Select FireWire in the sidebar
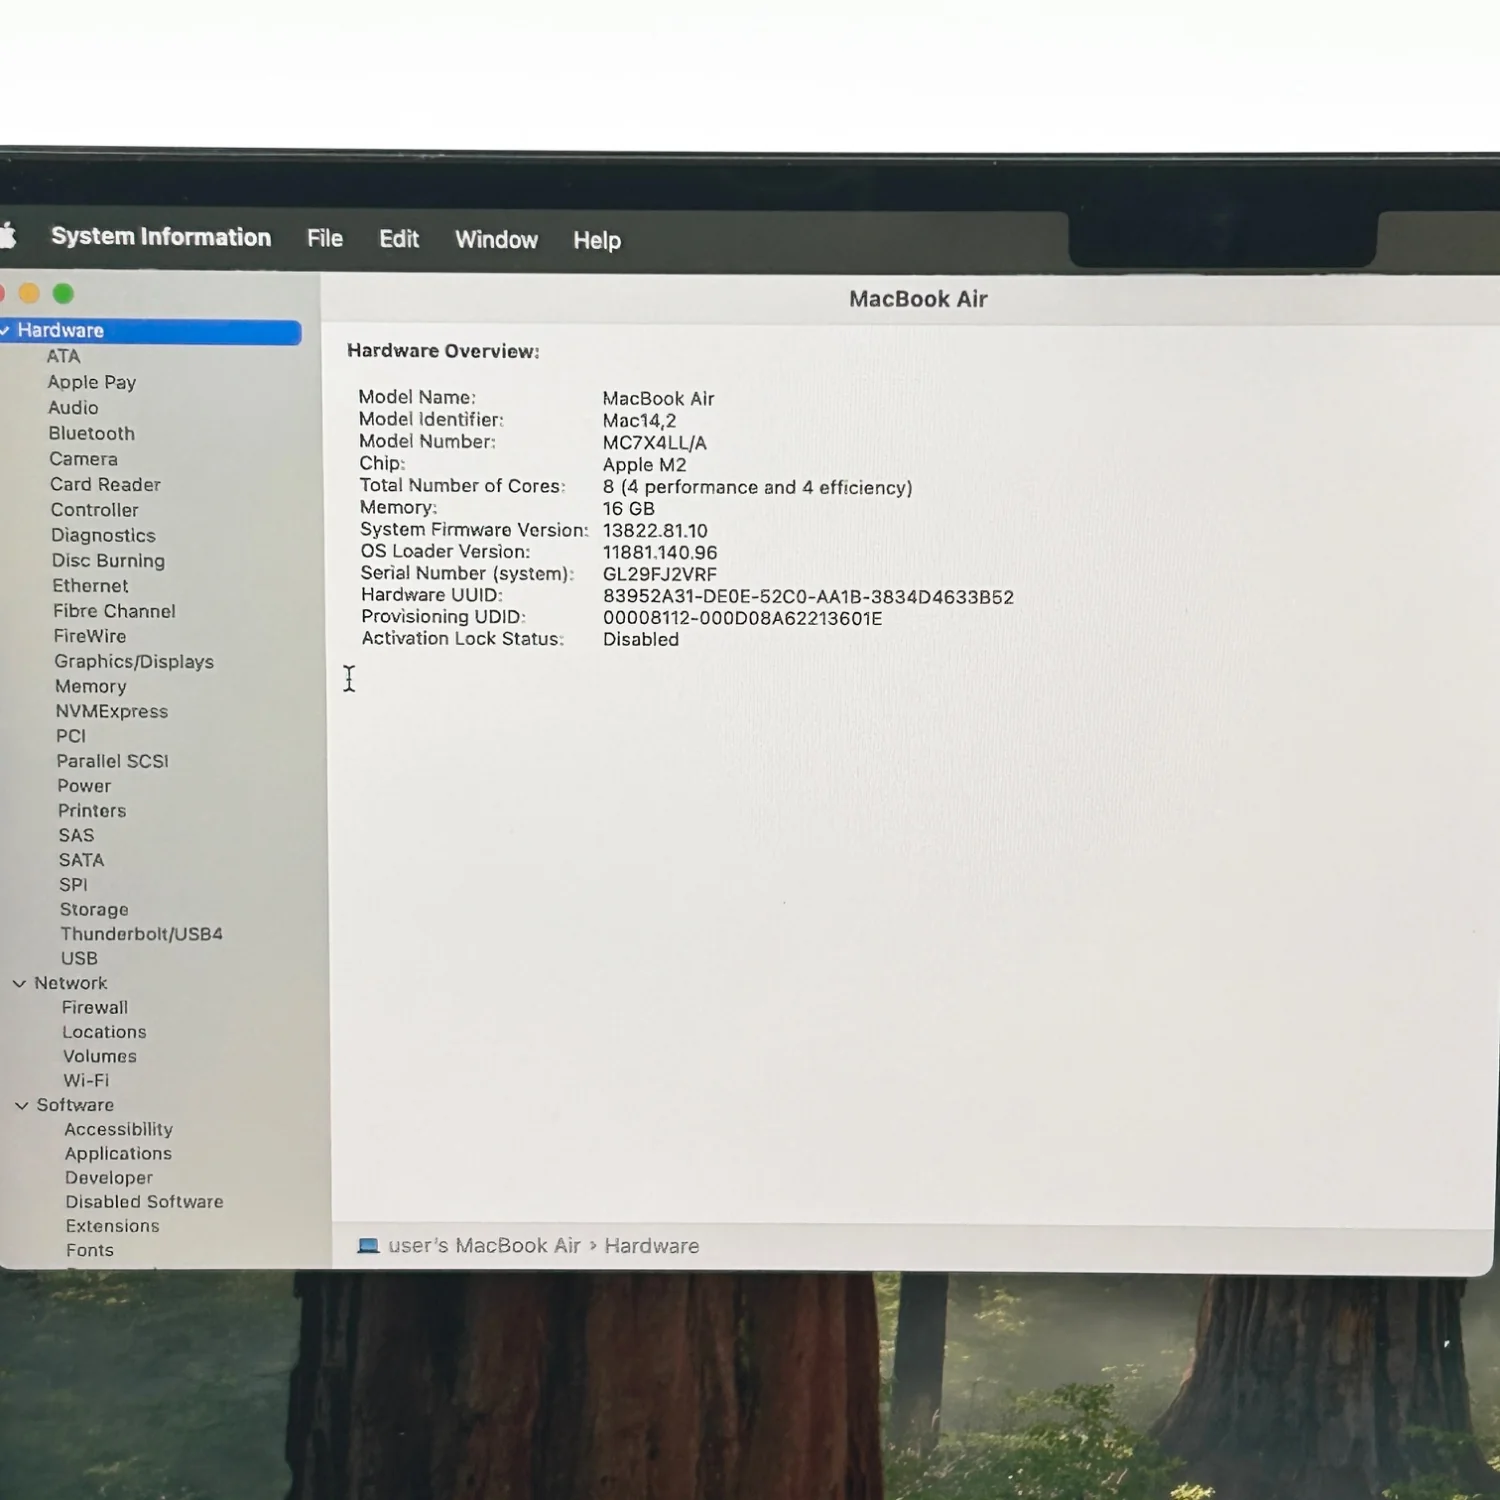 point(90,636)
